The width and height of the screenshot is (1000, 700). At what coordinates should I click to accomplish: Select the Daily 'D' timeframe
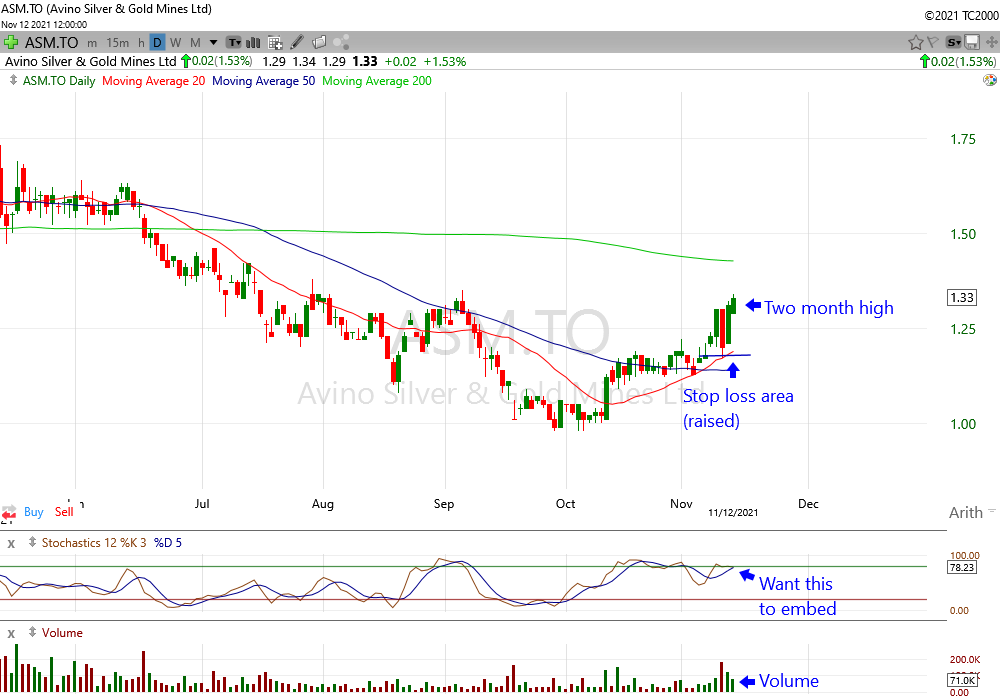pos(157,43)
